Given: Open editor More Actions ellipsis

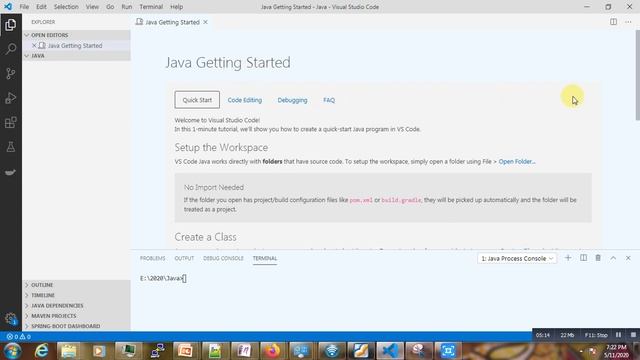Looking at the screenshot, I should click(x=628, y=22).
